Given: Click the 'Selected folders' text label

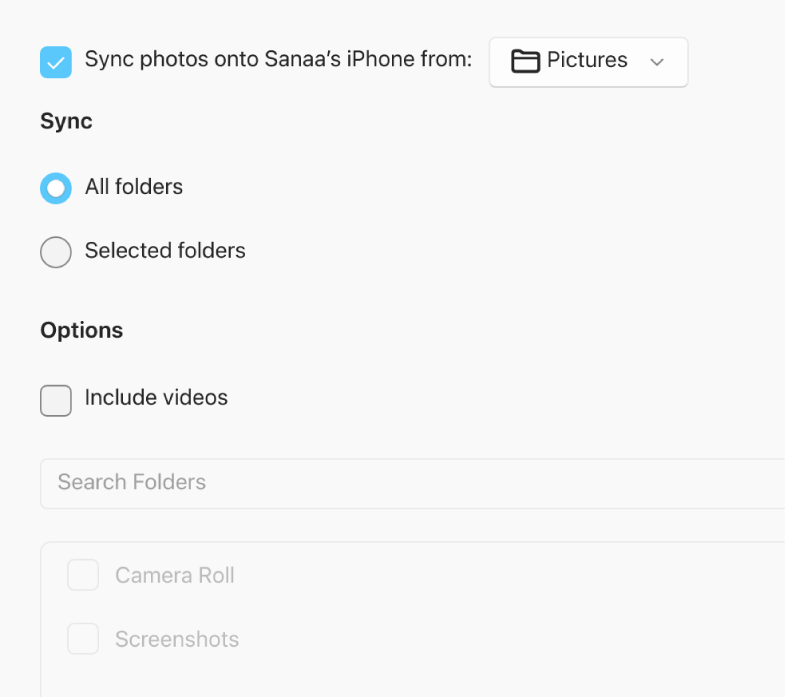Looking at the screenshot, I should [x=165, y=251].
